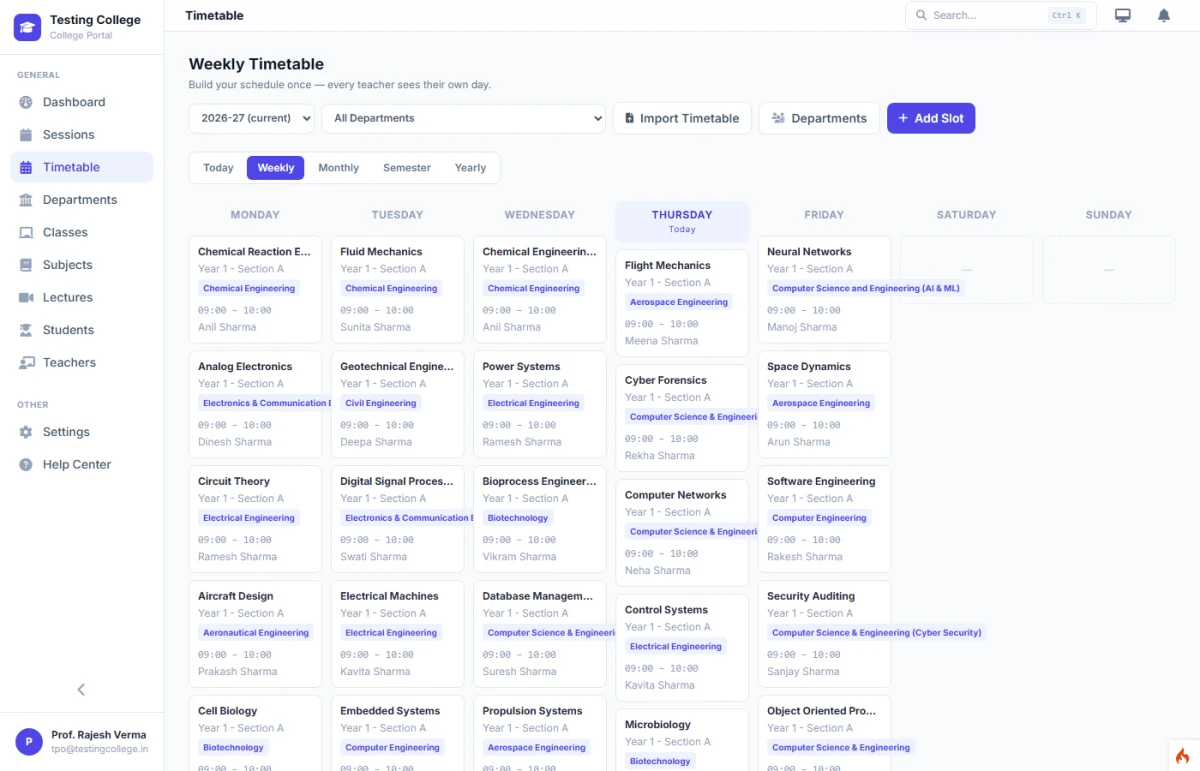Click the Classes icon in the sidebar
Viewport: 1200px width, 771px height.
click(x=26, y=232)
